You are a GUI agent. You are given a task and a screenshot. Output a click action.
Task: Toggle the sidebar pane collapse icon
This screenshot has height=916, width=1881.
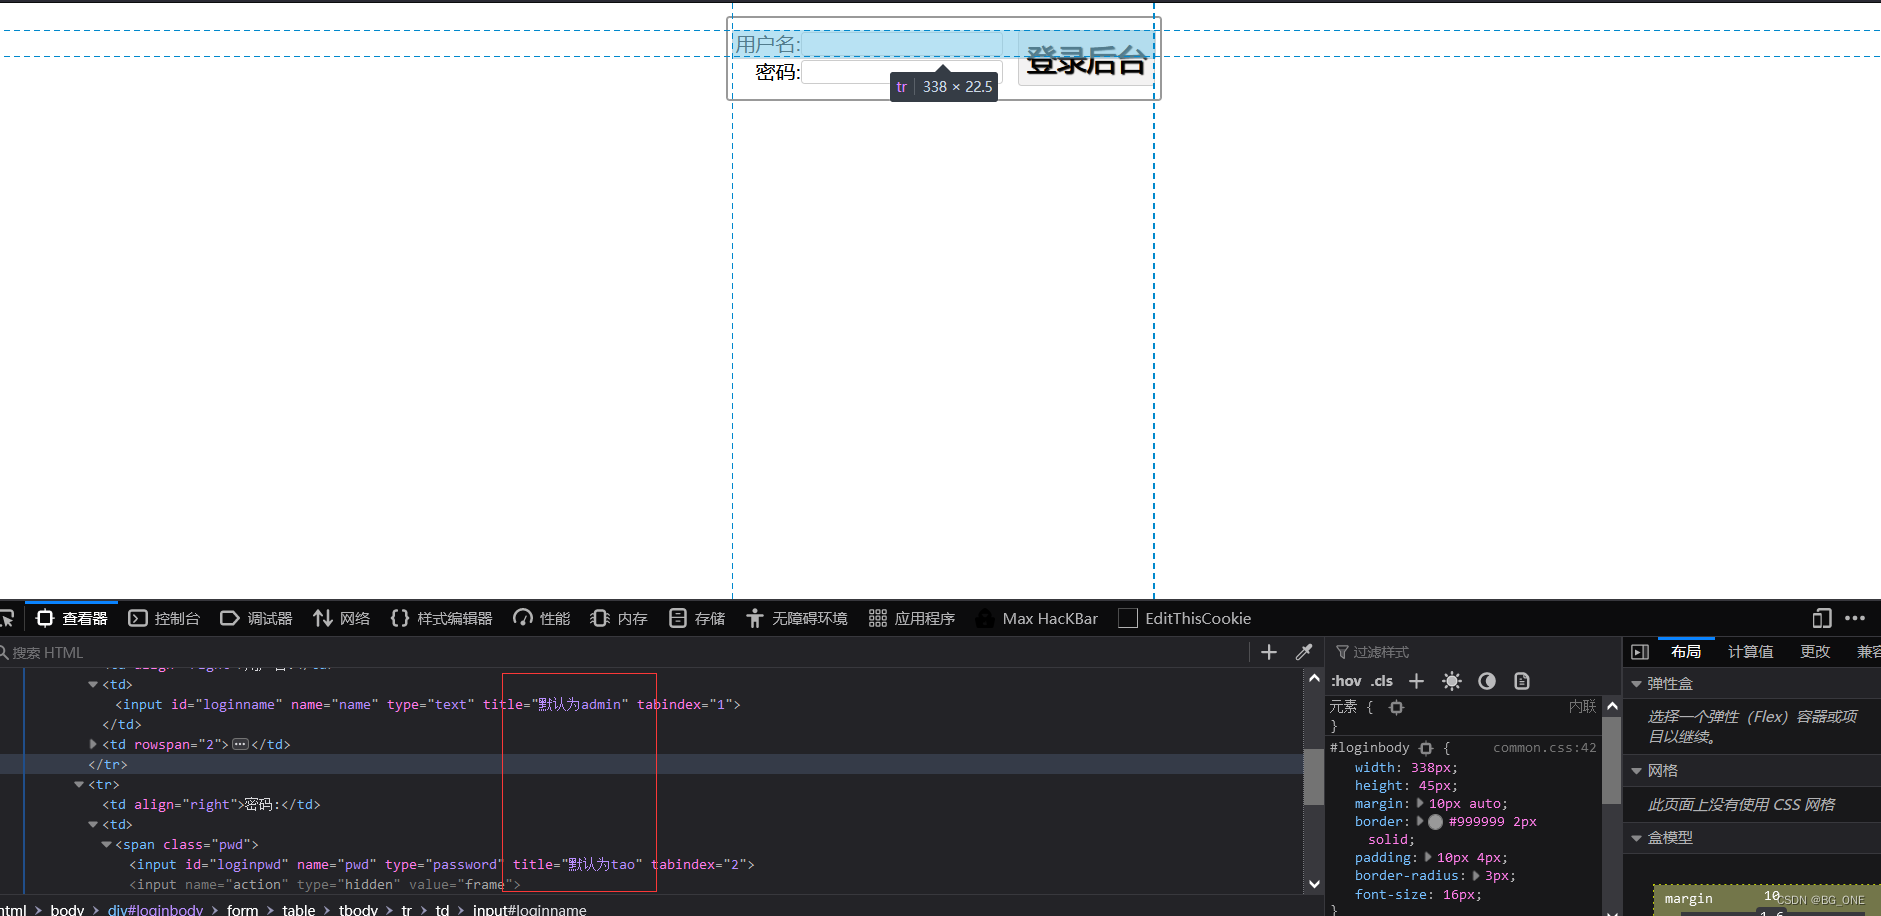[1640, 652]
